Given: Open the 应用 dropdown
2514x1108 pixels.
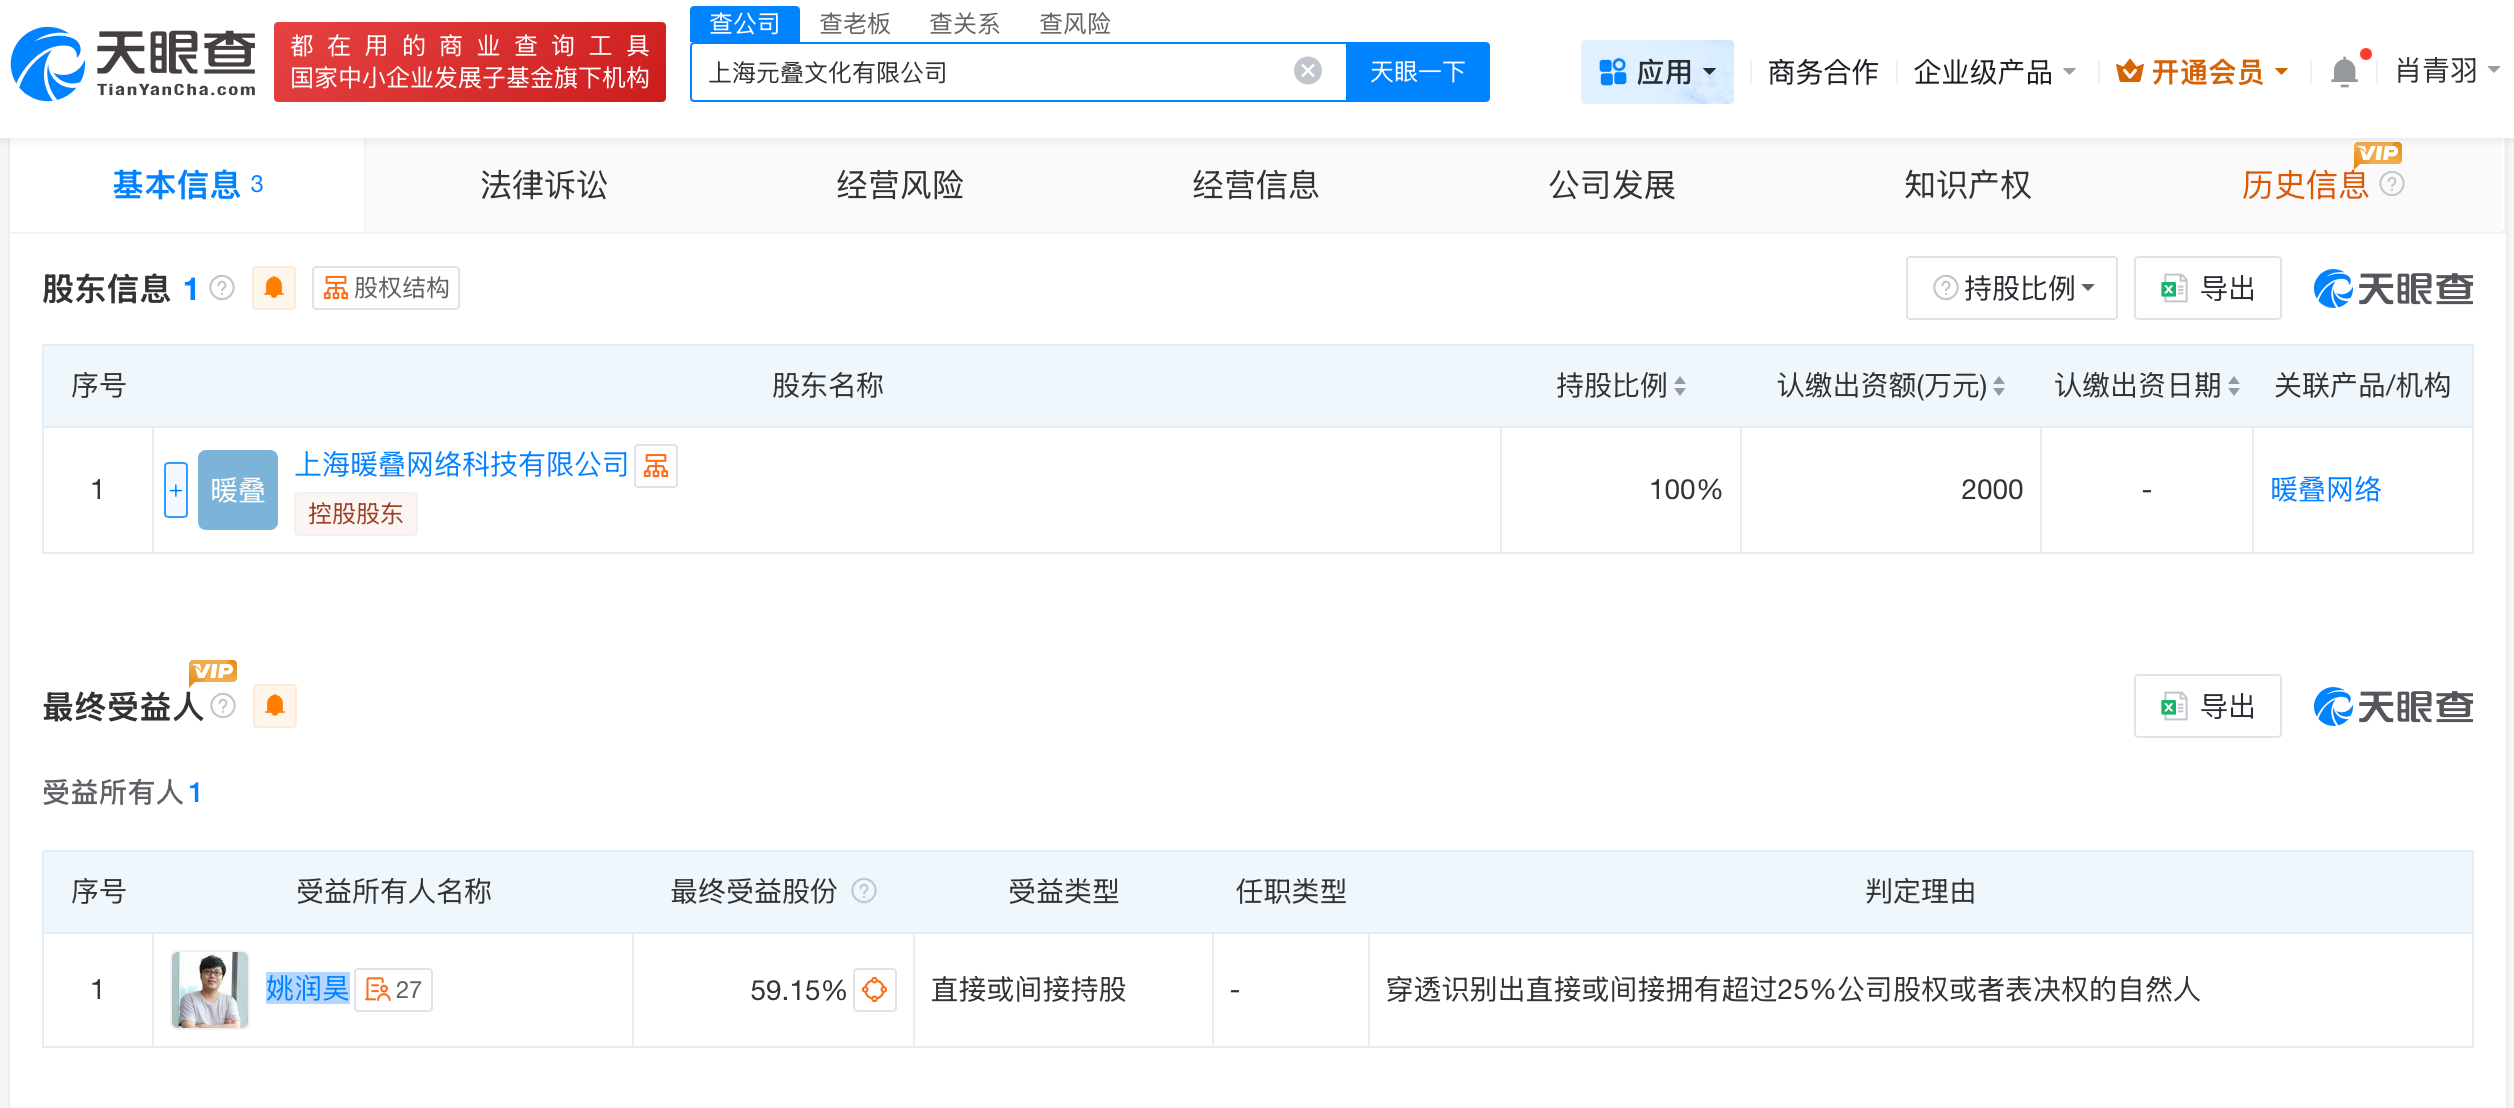Looking at the screenshot, I should [1656, 71].
